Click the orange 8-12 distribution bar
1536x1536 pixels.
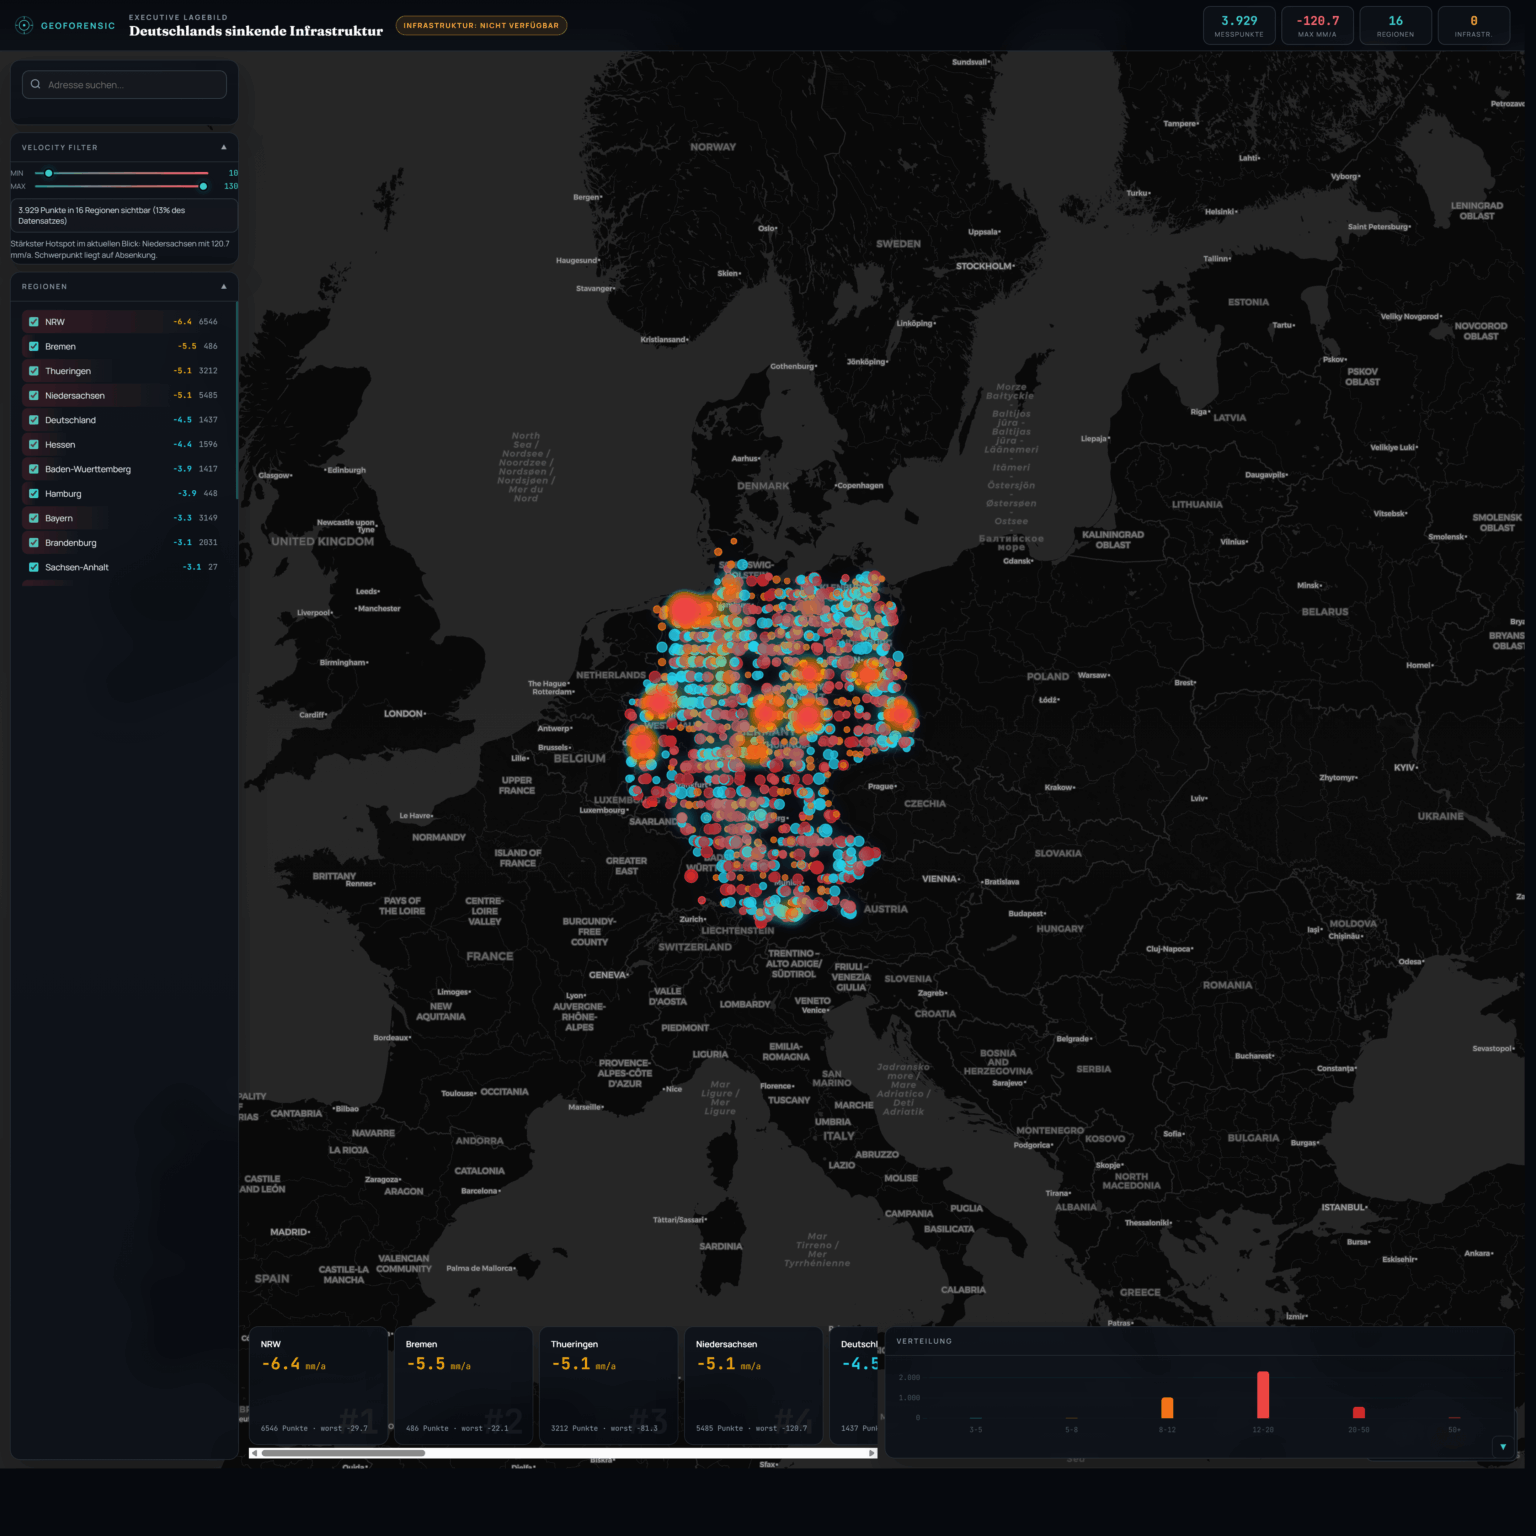[1169, 1405]
